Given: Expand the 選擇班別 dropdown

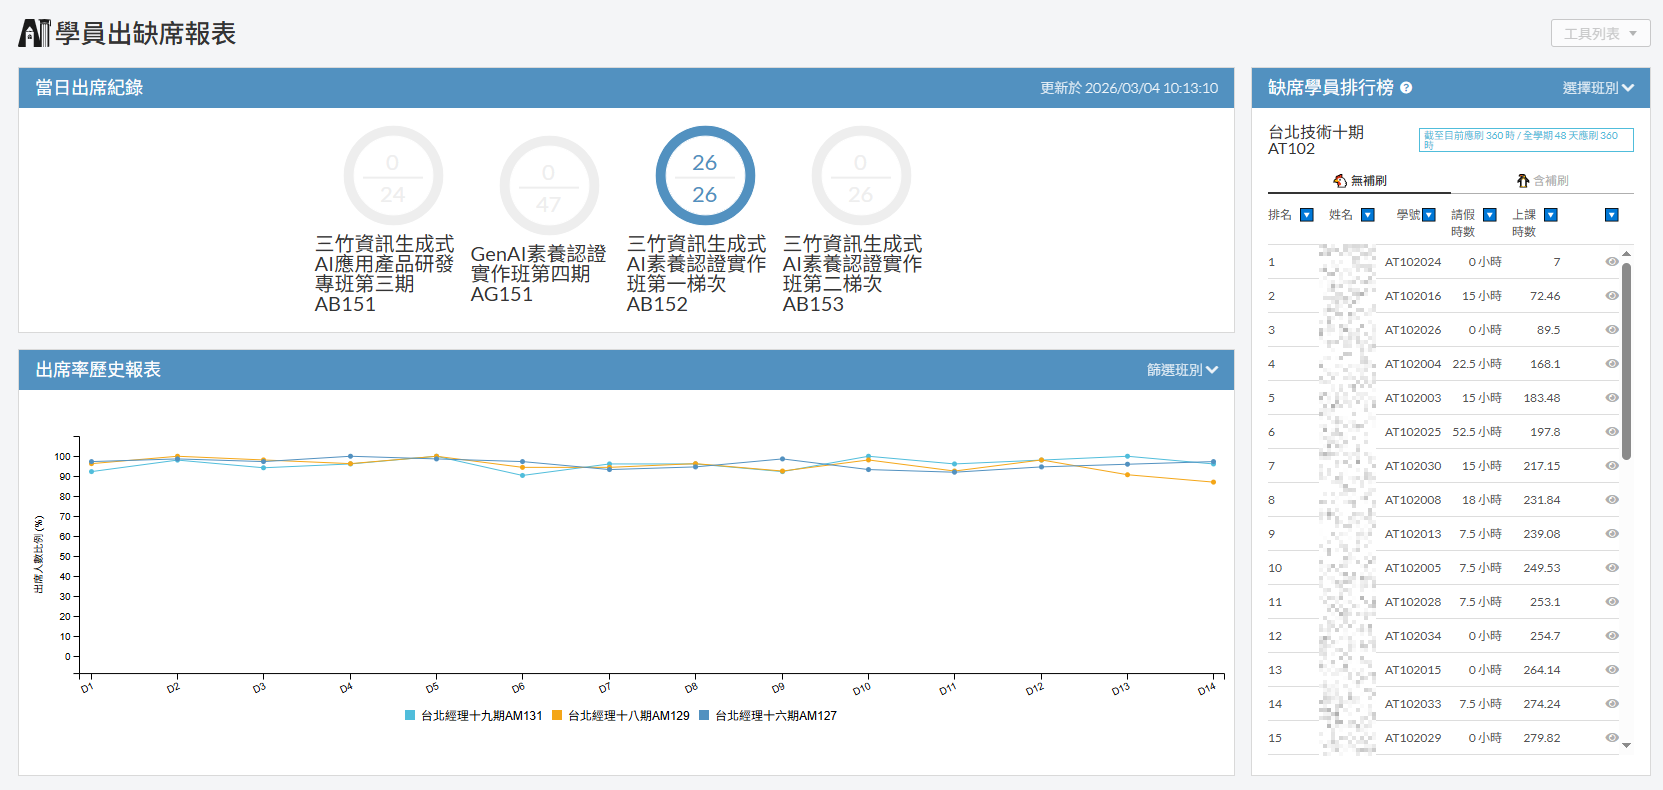Looking at the screenshot, I should click(1597, 88).
